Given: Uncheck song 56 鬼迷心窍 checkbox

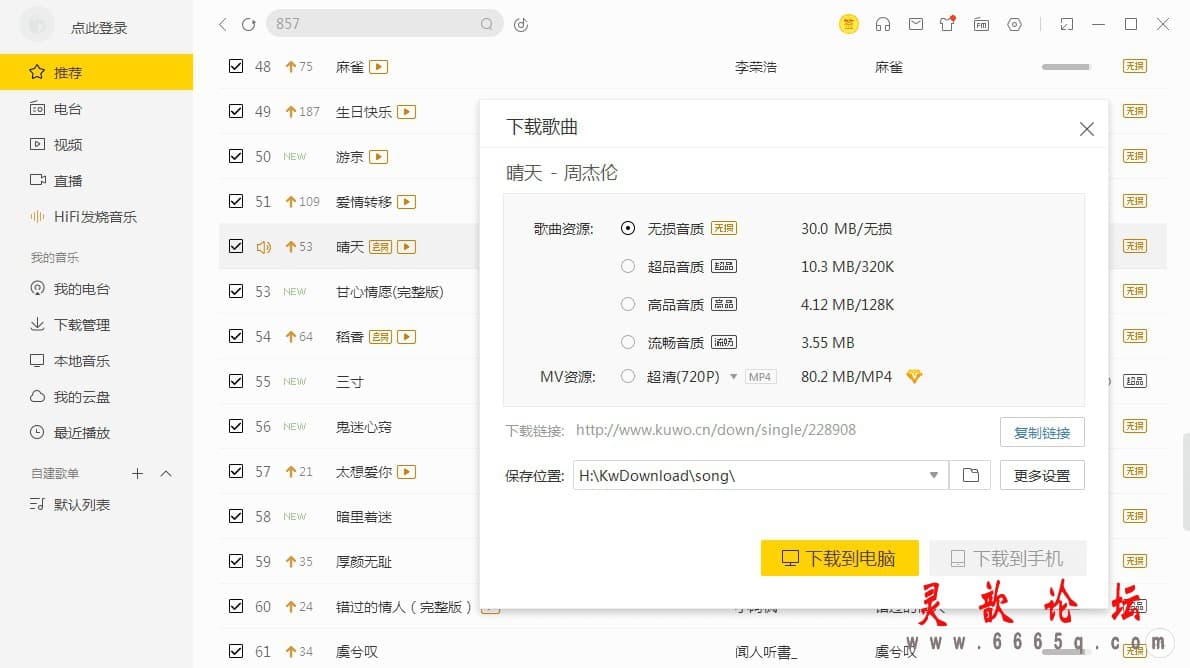Looking at the screenshot, I should 236,426.
